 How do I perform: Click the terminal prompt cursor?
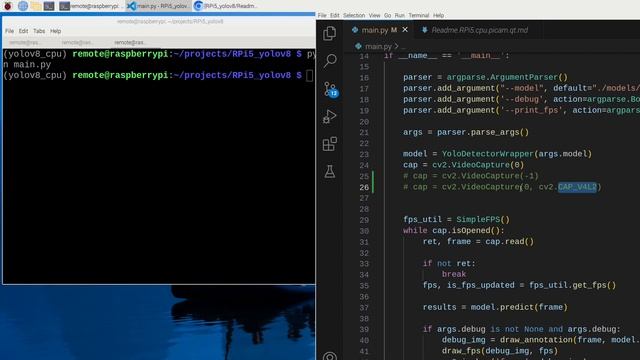pyautogui.click(x=309, y=76)
